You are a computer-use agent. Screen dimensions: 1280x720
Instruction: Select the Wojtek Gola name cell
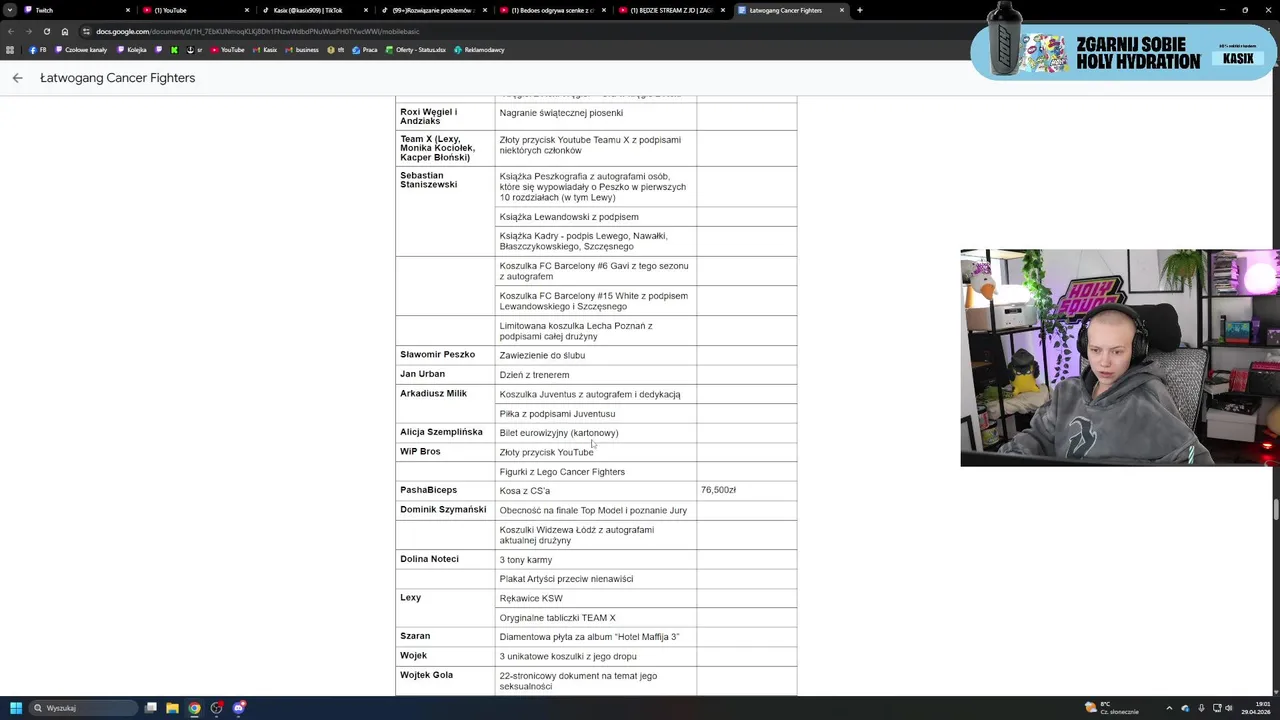pos(445,680)
